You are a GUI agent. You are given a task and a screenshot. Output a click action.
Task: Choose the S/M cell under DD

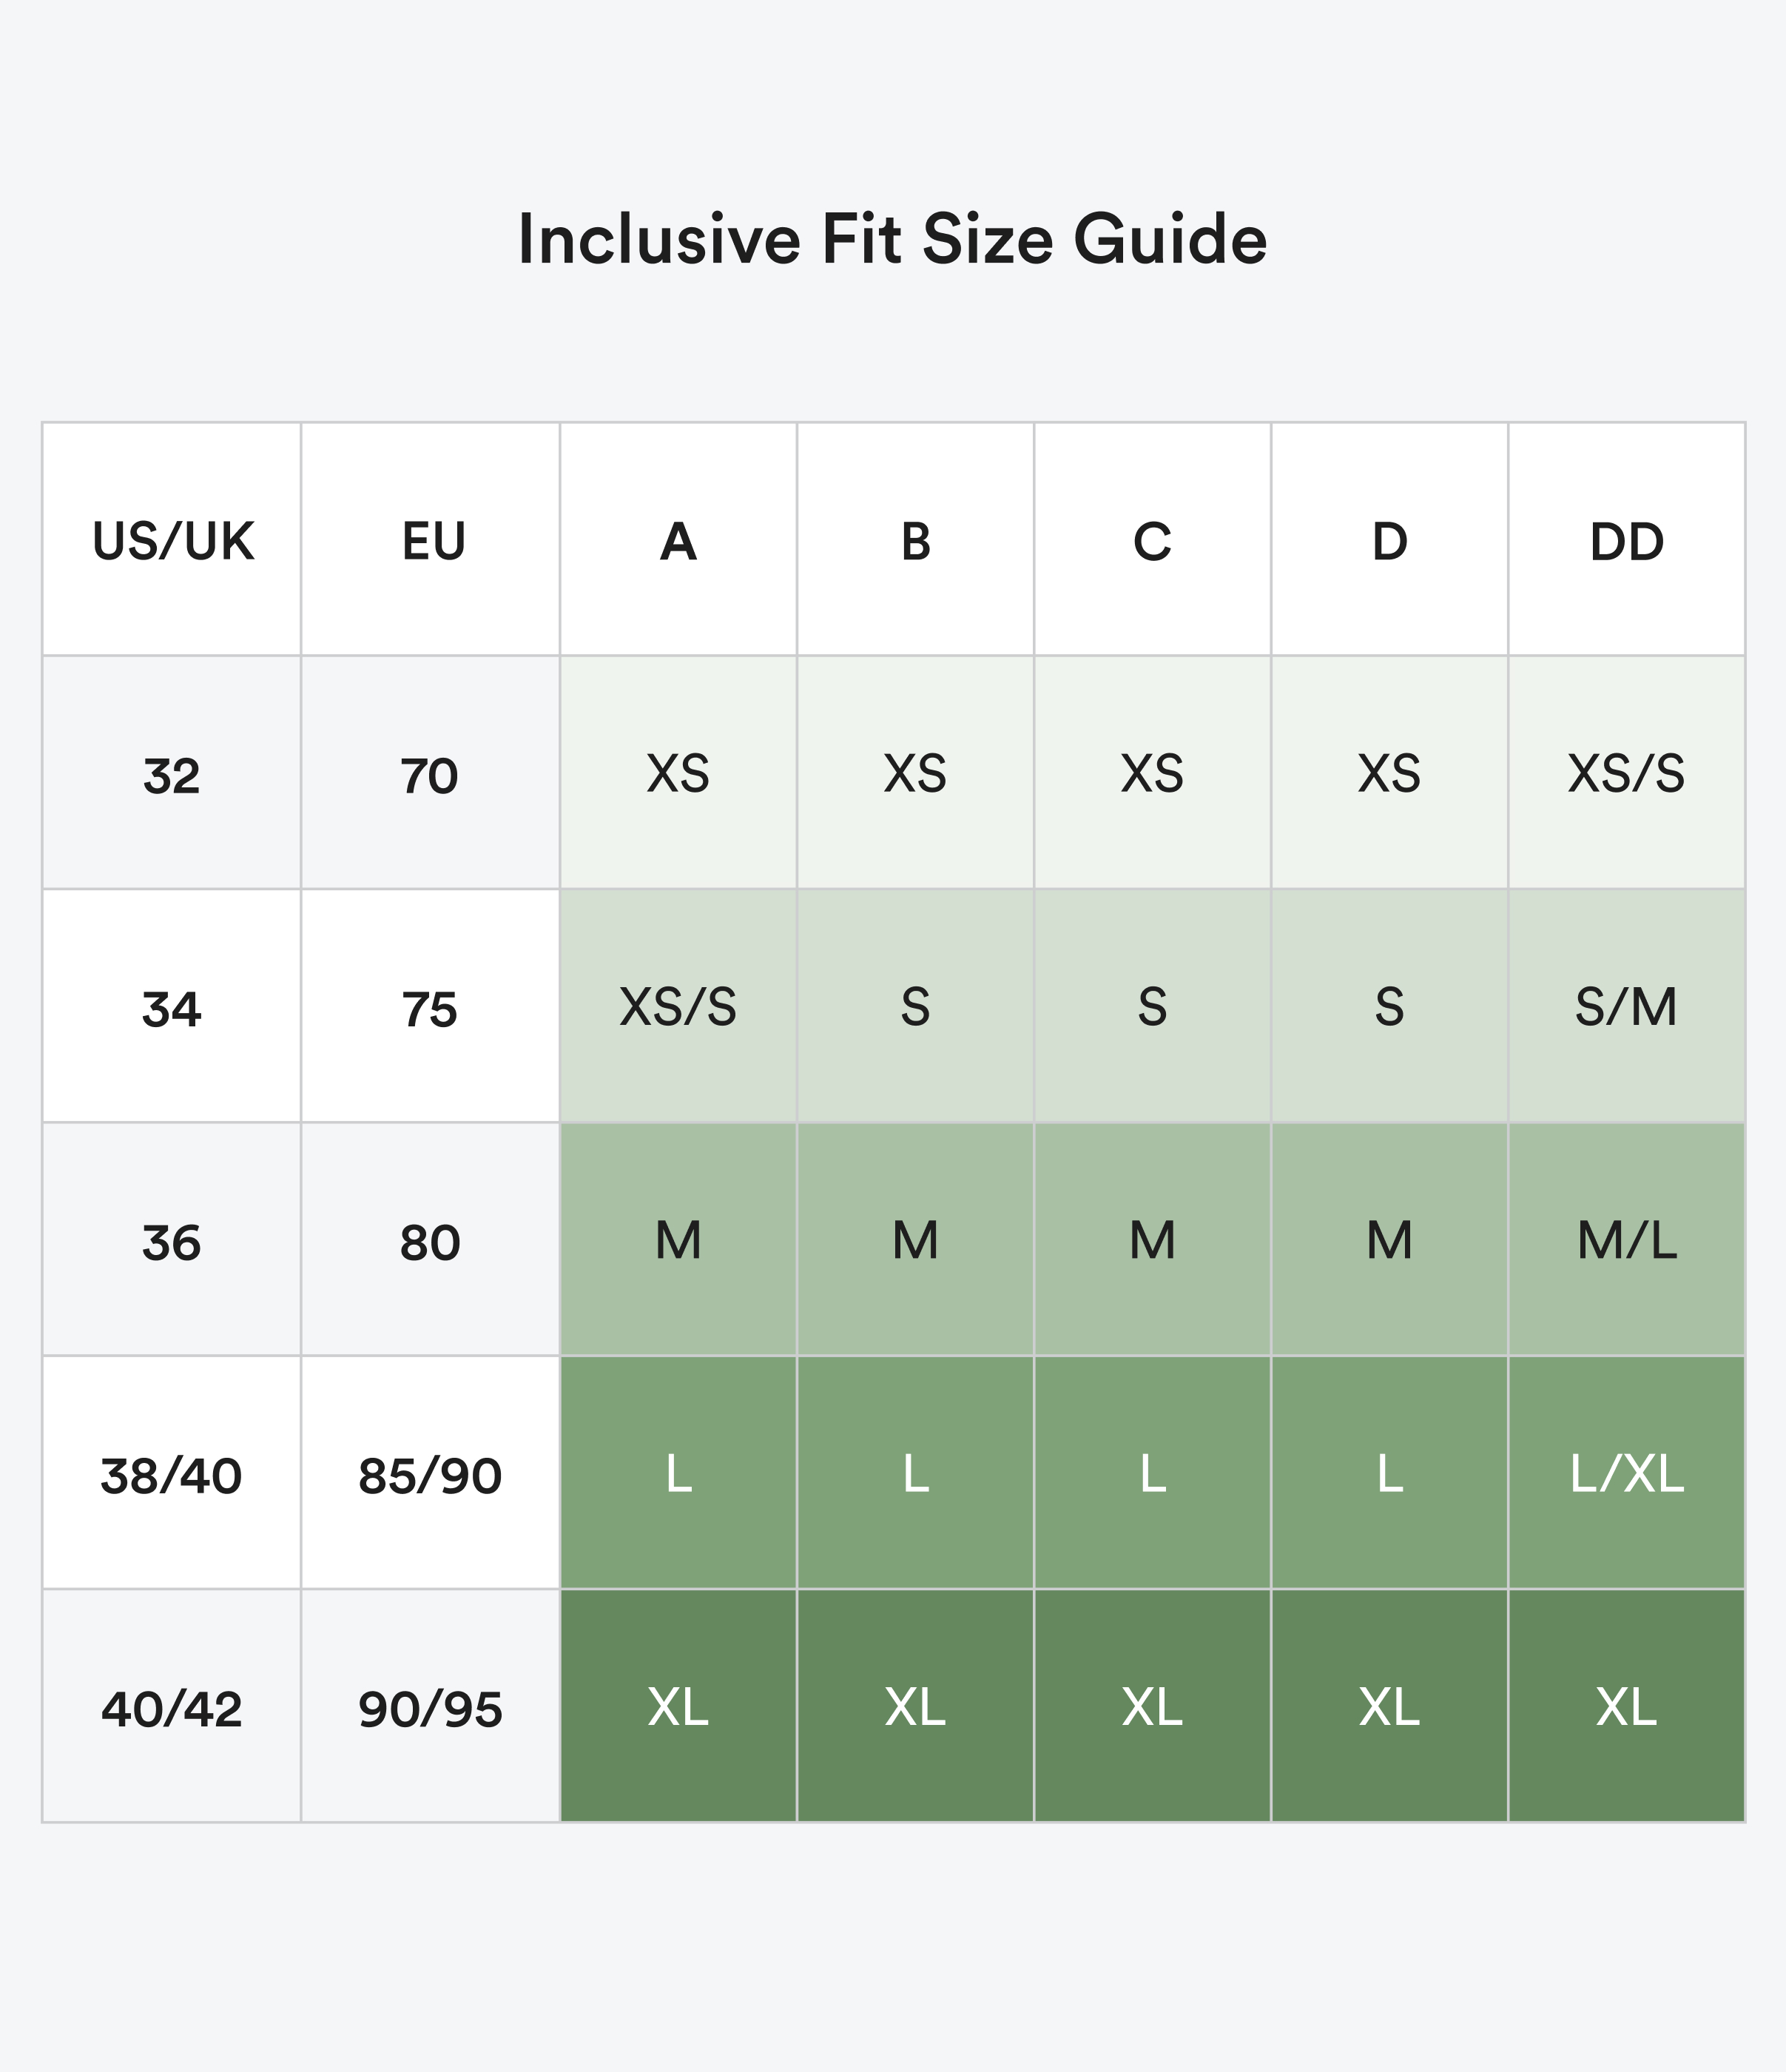point(1627,1006)
